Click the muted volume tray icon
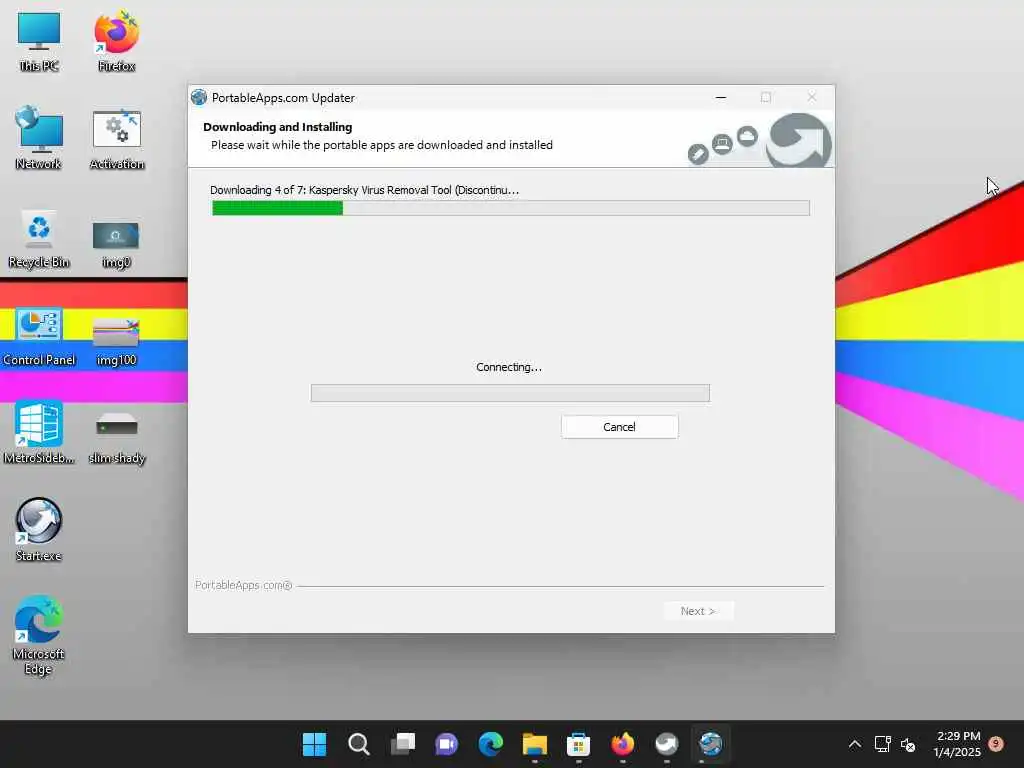This screenshot has height=768, width=1024. (908, 744)
